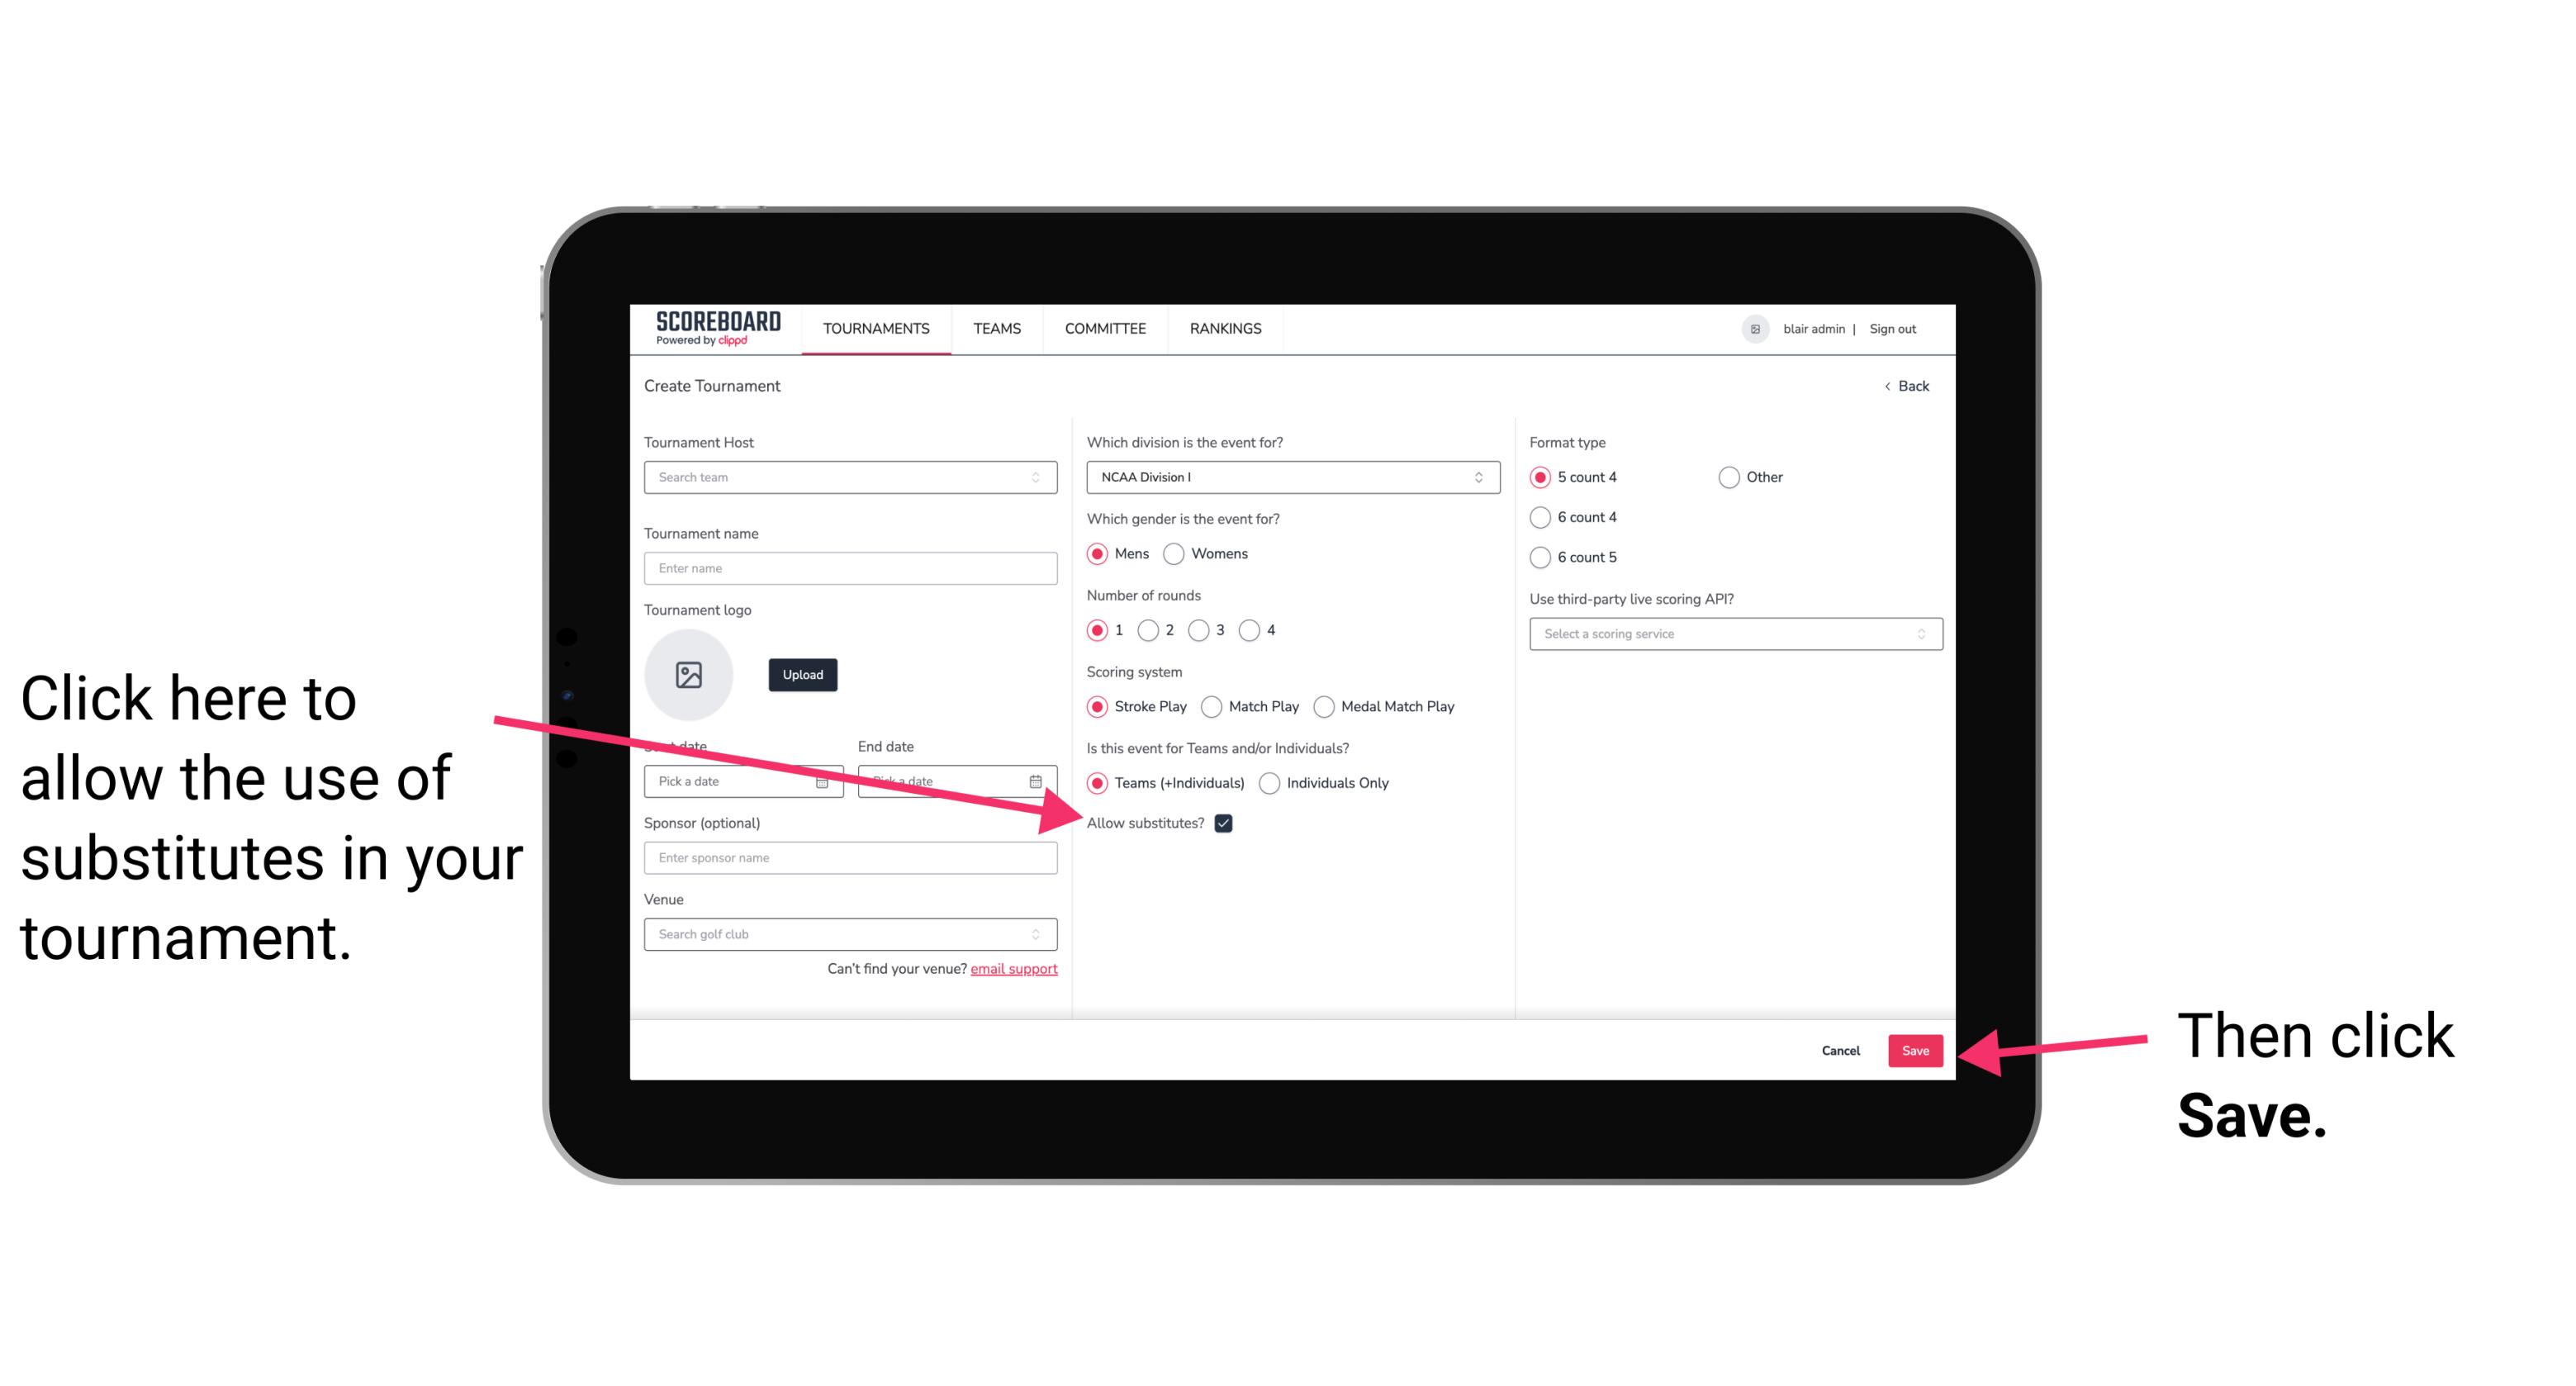Screen dimensions: 2576x1386
Task: Switch to RANKINGS navigation tab
Action: point(1226,328)
